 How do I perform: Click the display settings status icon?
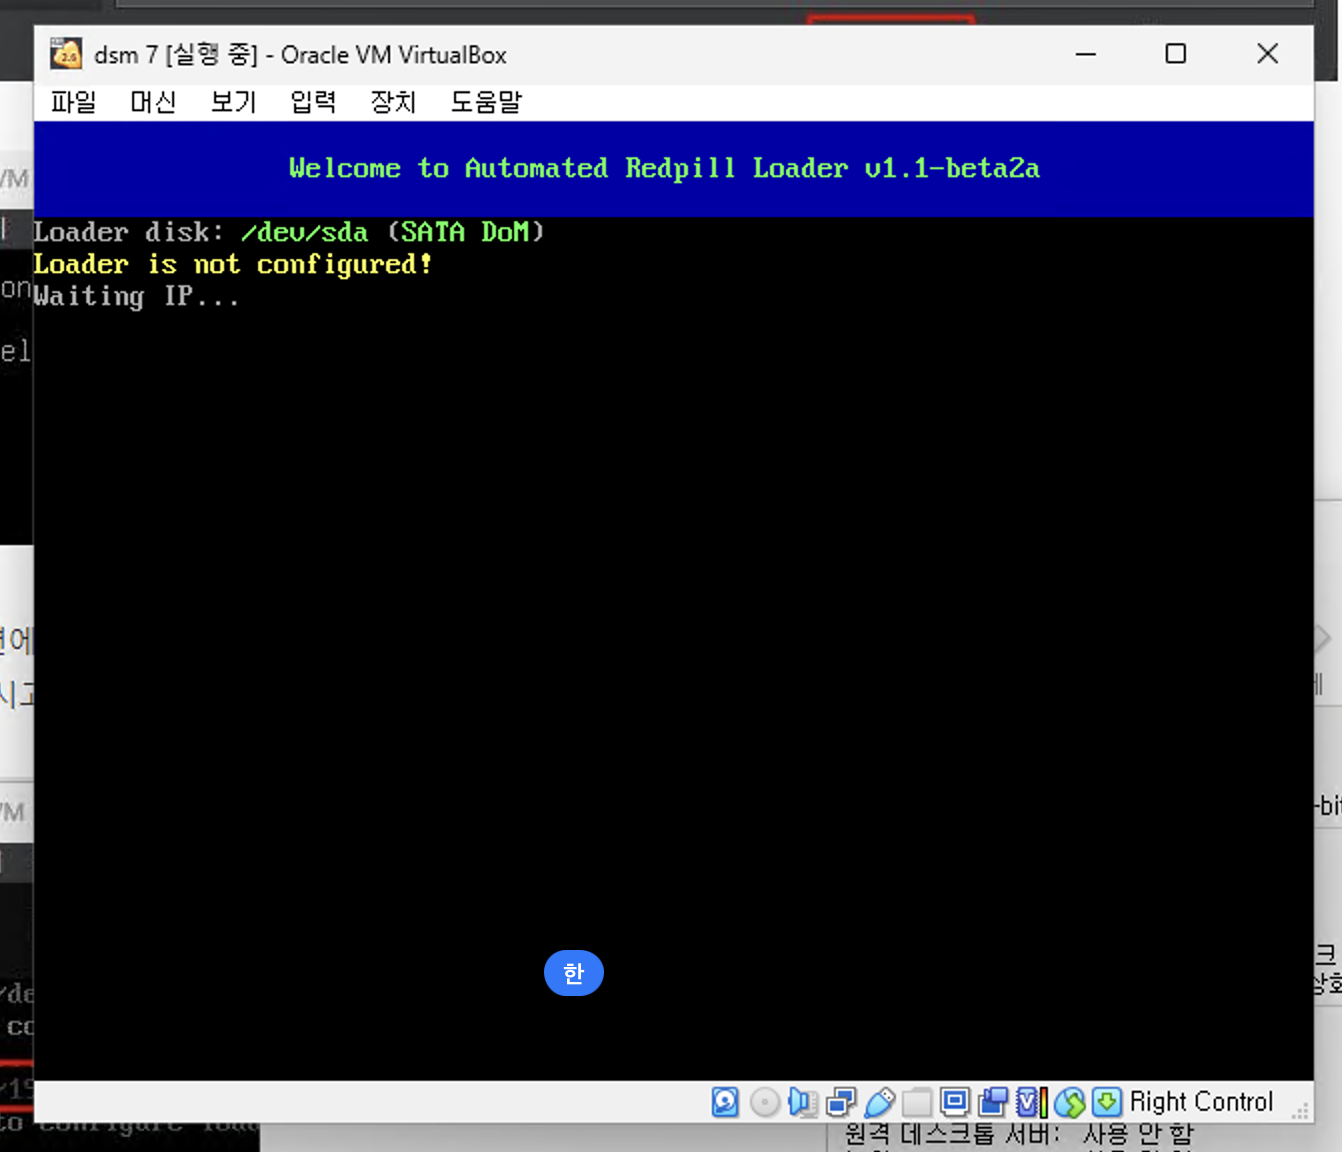click(x=955, y=1102)
